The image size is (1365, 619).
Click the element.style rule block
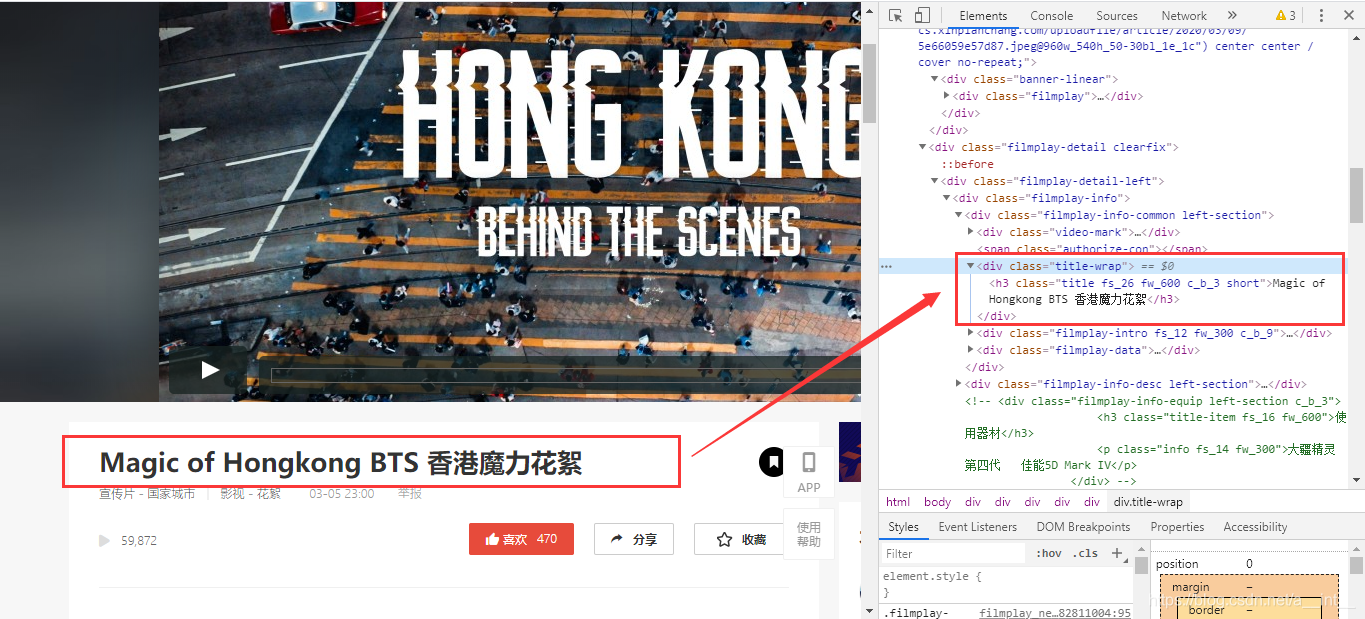pos(1006,585)
